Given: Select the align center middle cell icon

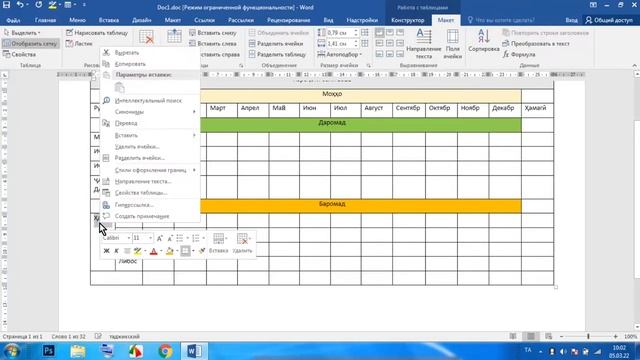Looking at the screenshot, I should 390,43.
